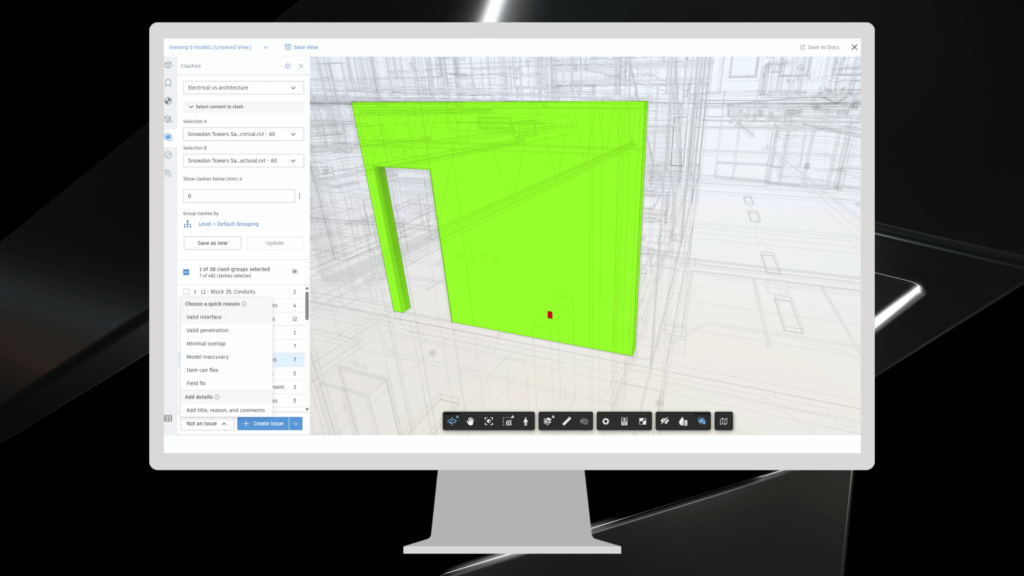Enable First person walk tool
Image resolution: width=1024 pixels, height=576 pixels.
(x=525, y=422)
